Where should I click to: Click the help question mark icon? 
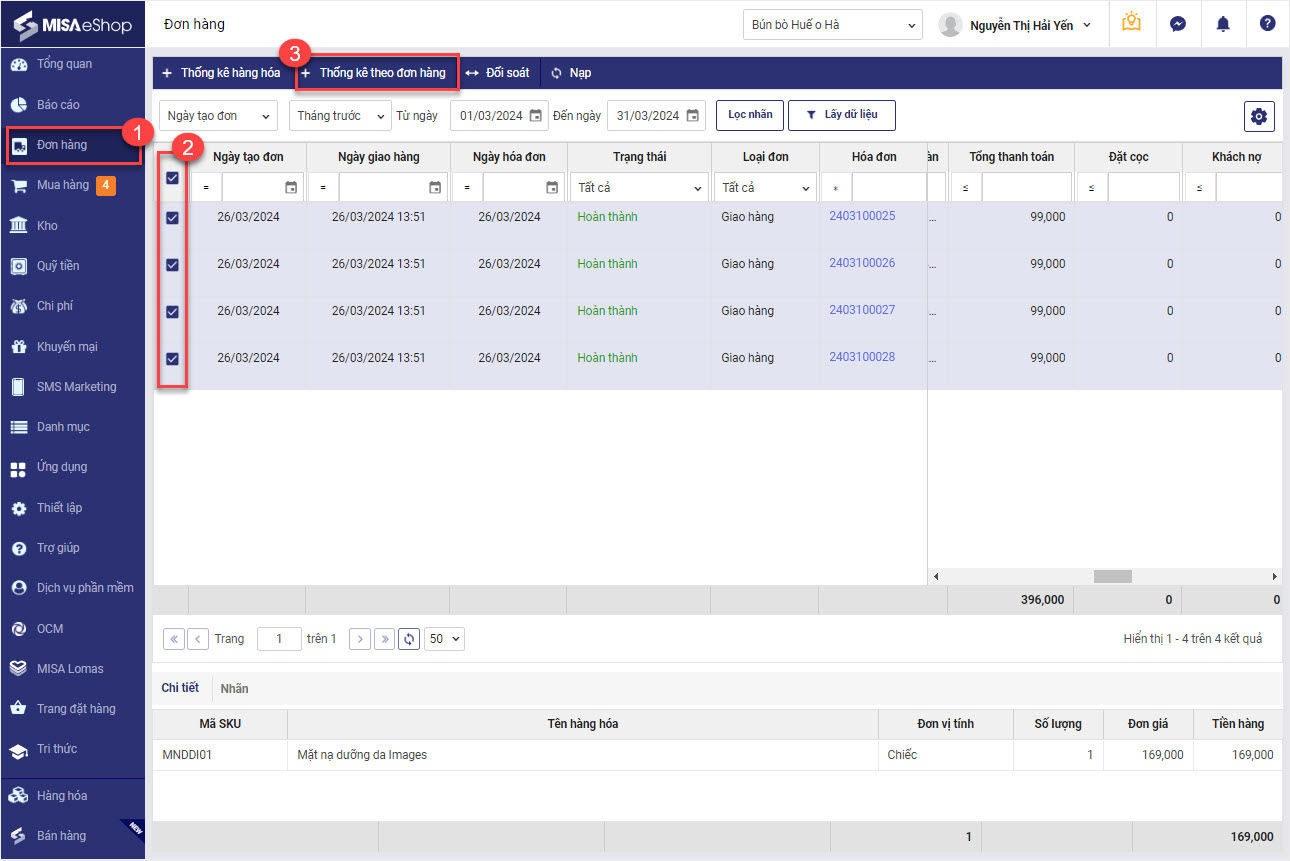pos(1267,24)
